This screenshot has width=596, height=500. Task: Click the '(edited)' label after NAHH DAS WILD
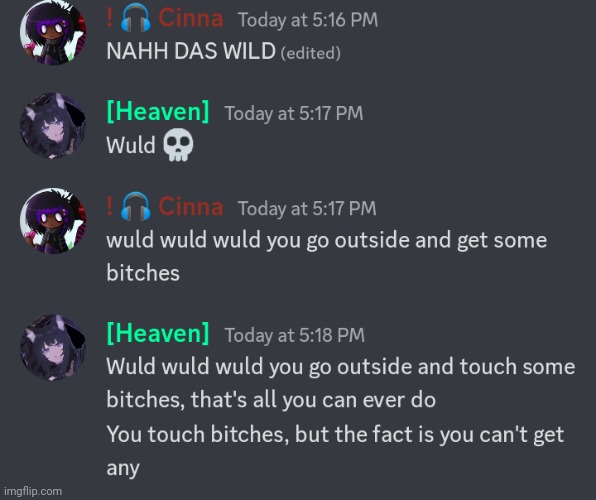click(x=311, y=53)
